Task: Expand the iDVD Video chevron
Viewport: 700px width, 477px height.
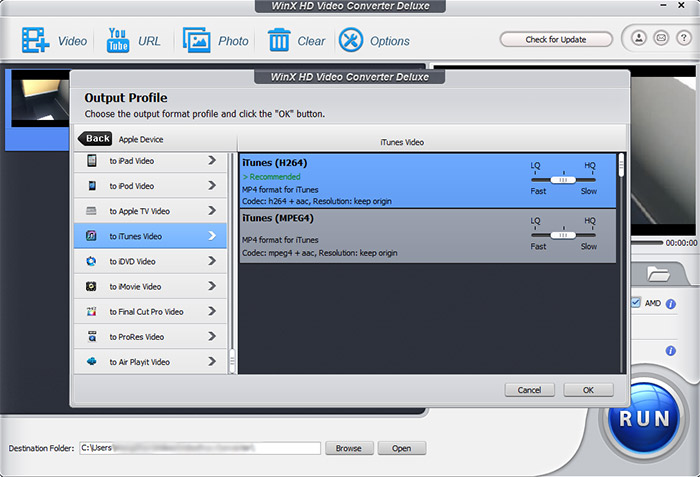Action: click(212, 261)
